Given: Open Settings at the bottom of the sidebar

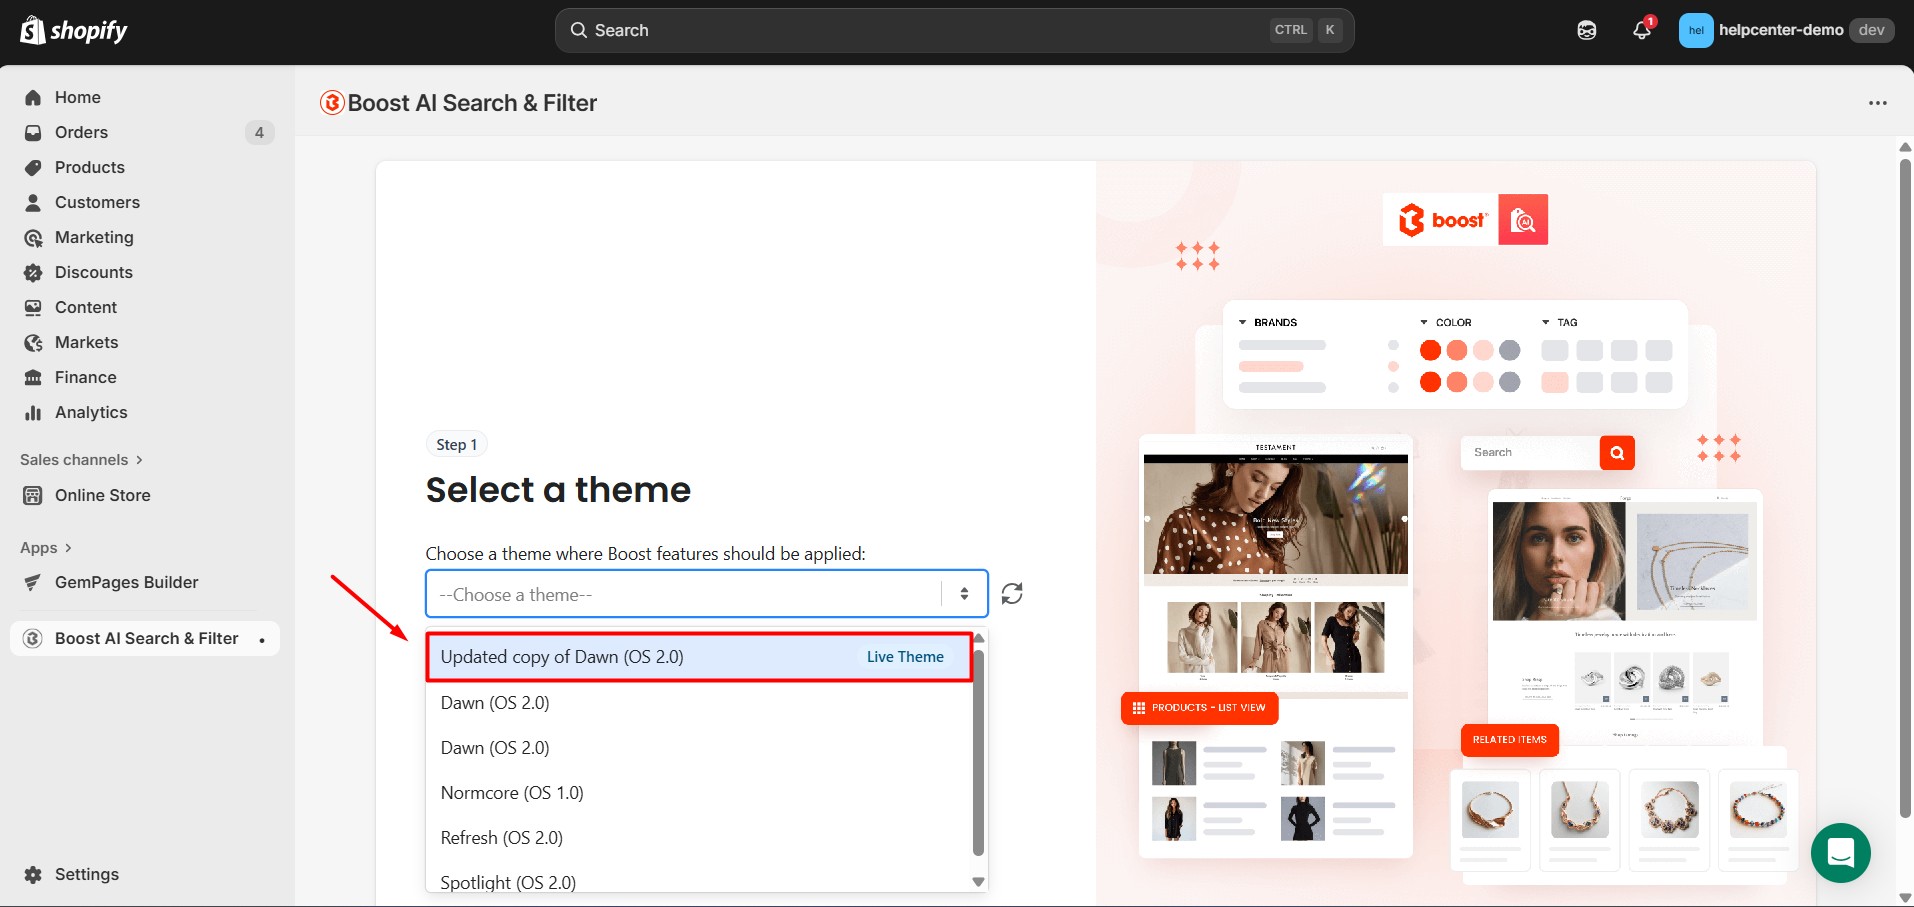Looking at the screenshot, I should click(x=87, y=874).
